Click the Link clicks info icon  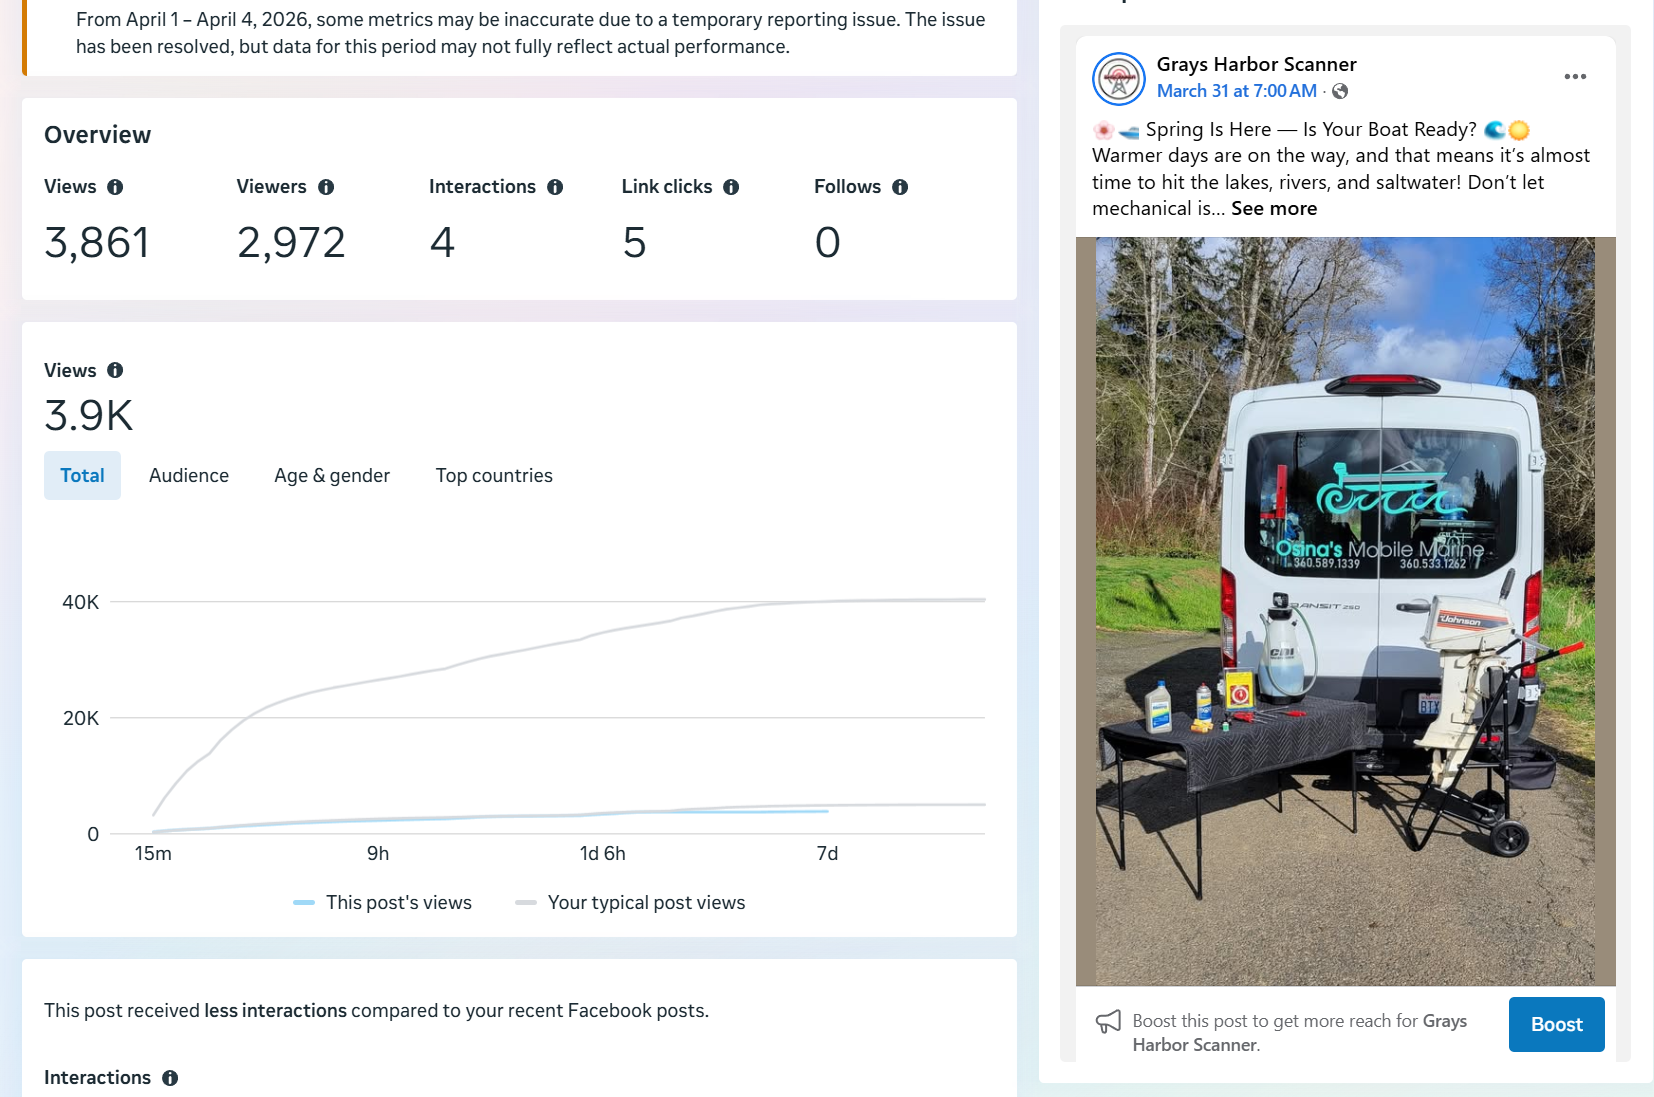(x=731, y=187)
